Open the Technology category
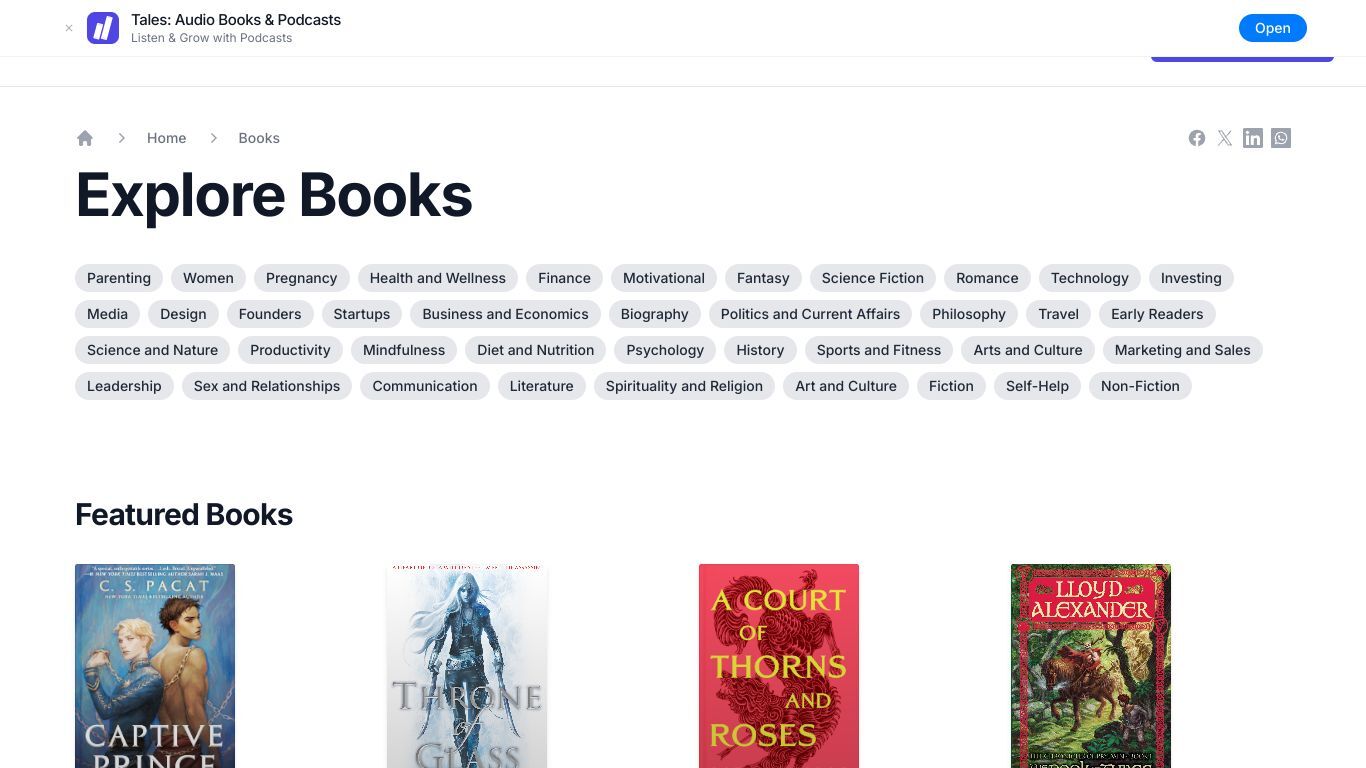1366x768 pixels. 1089,278
